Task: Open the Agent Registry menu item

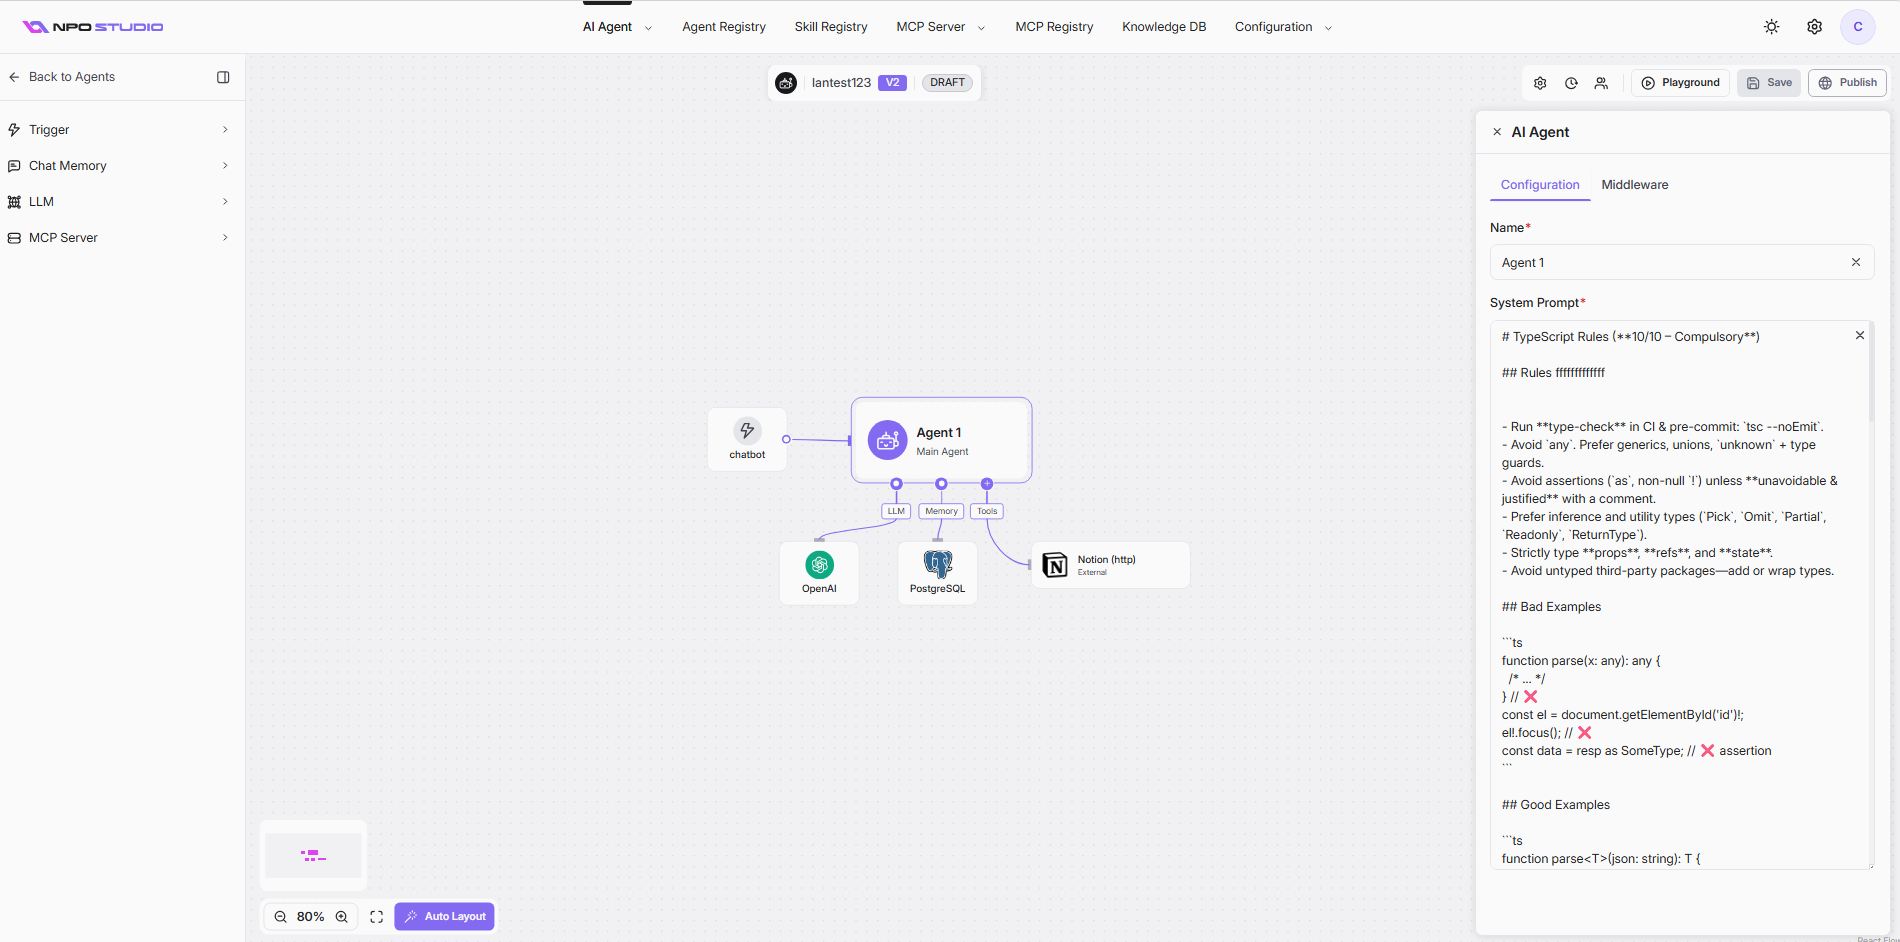Action: pos(724,27)
